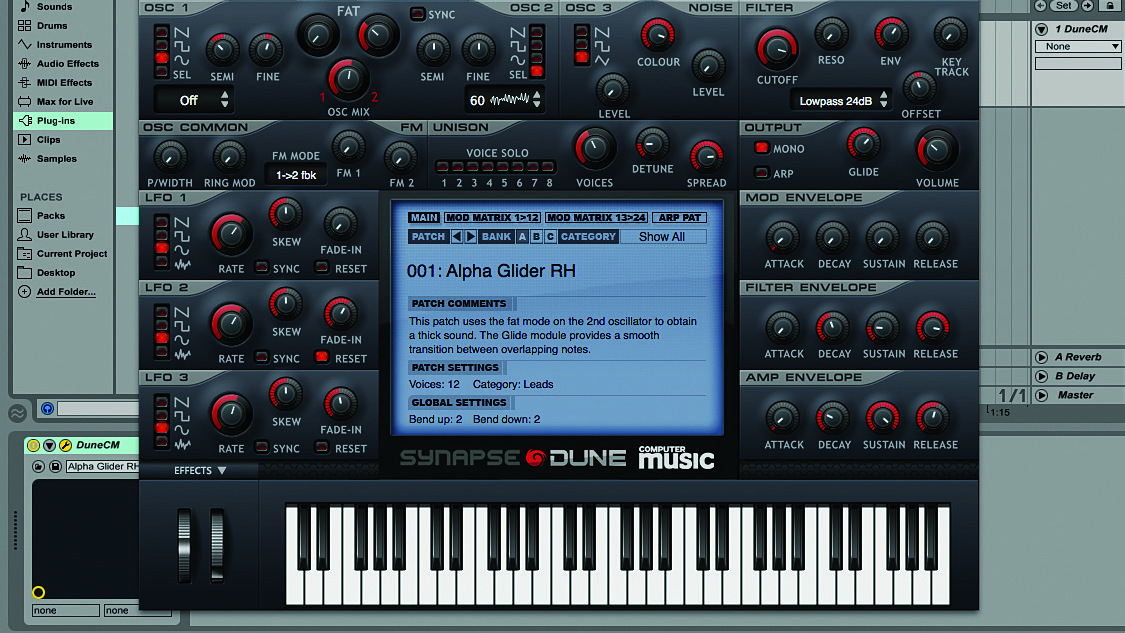Viewport: 1125px width, 633px height.
Task: Click the PATCH button
Action: pos(428,236)
